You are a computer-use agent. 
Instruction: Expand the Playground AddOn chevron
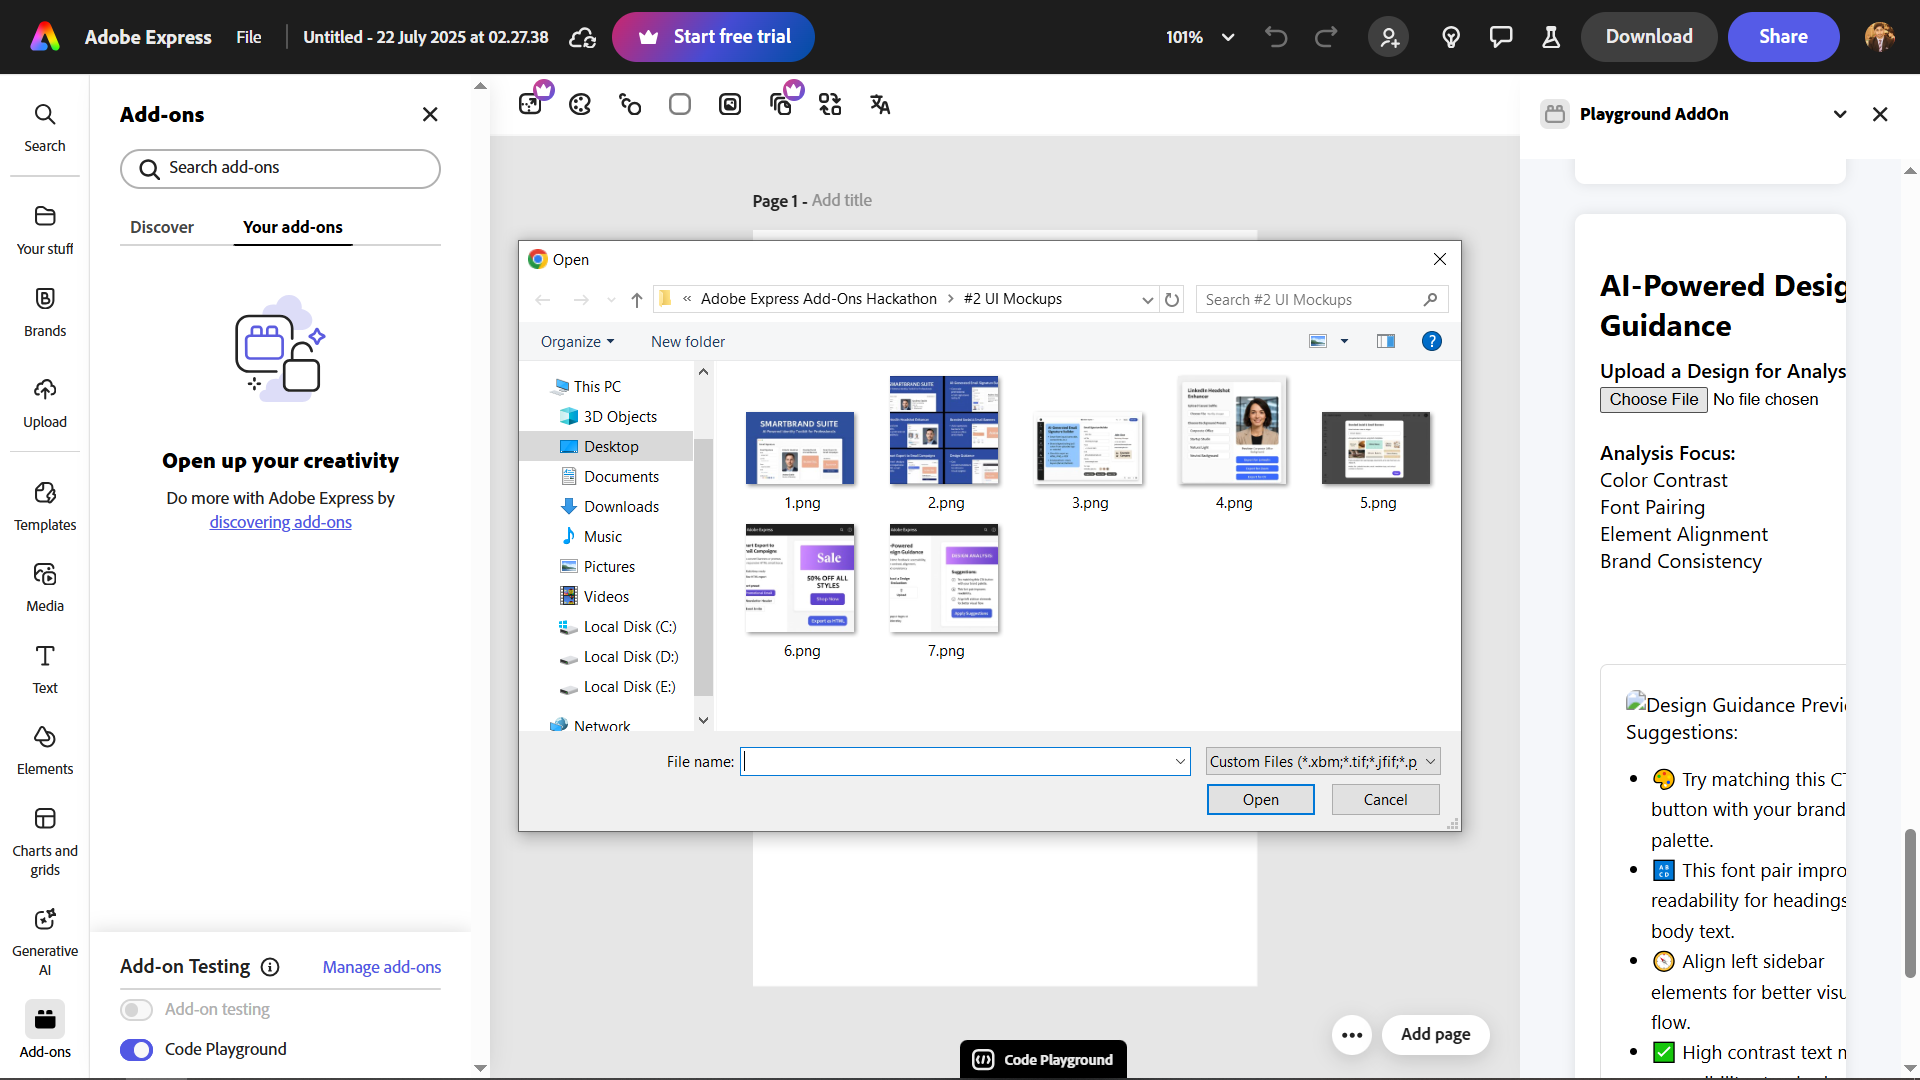coord(1840,114)
